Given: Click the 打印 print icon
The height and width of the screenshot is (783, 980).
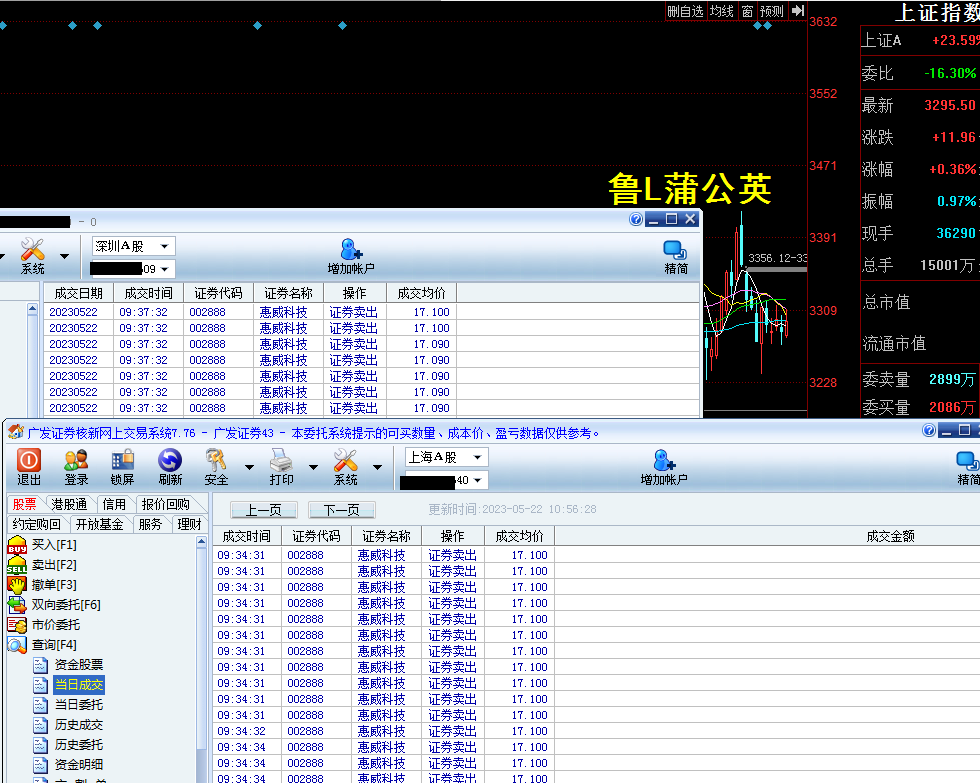Looking at the screenshot, I should pos(281,467).
